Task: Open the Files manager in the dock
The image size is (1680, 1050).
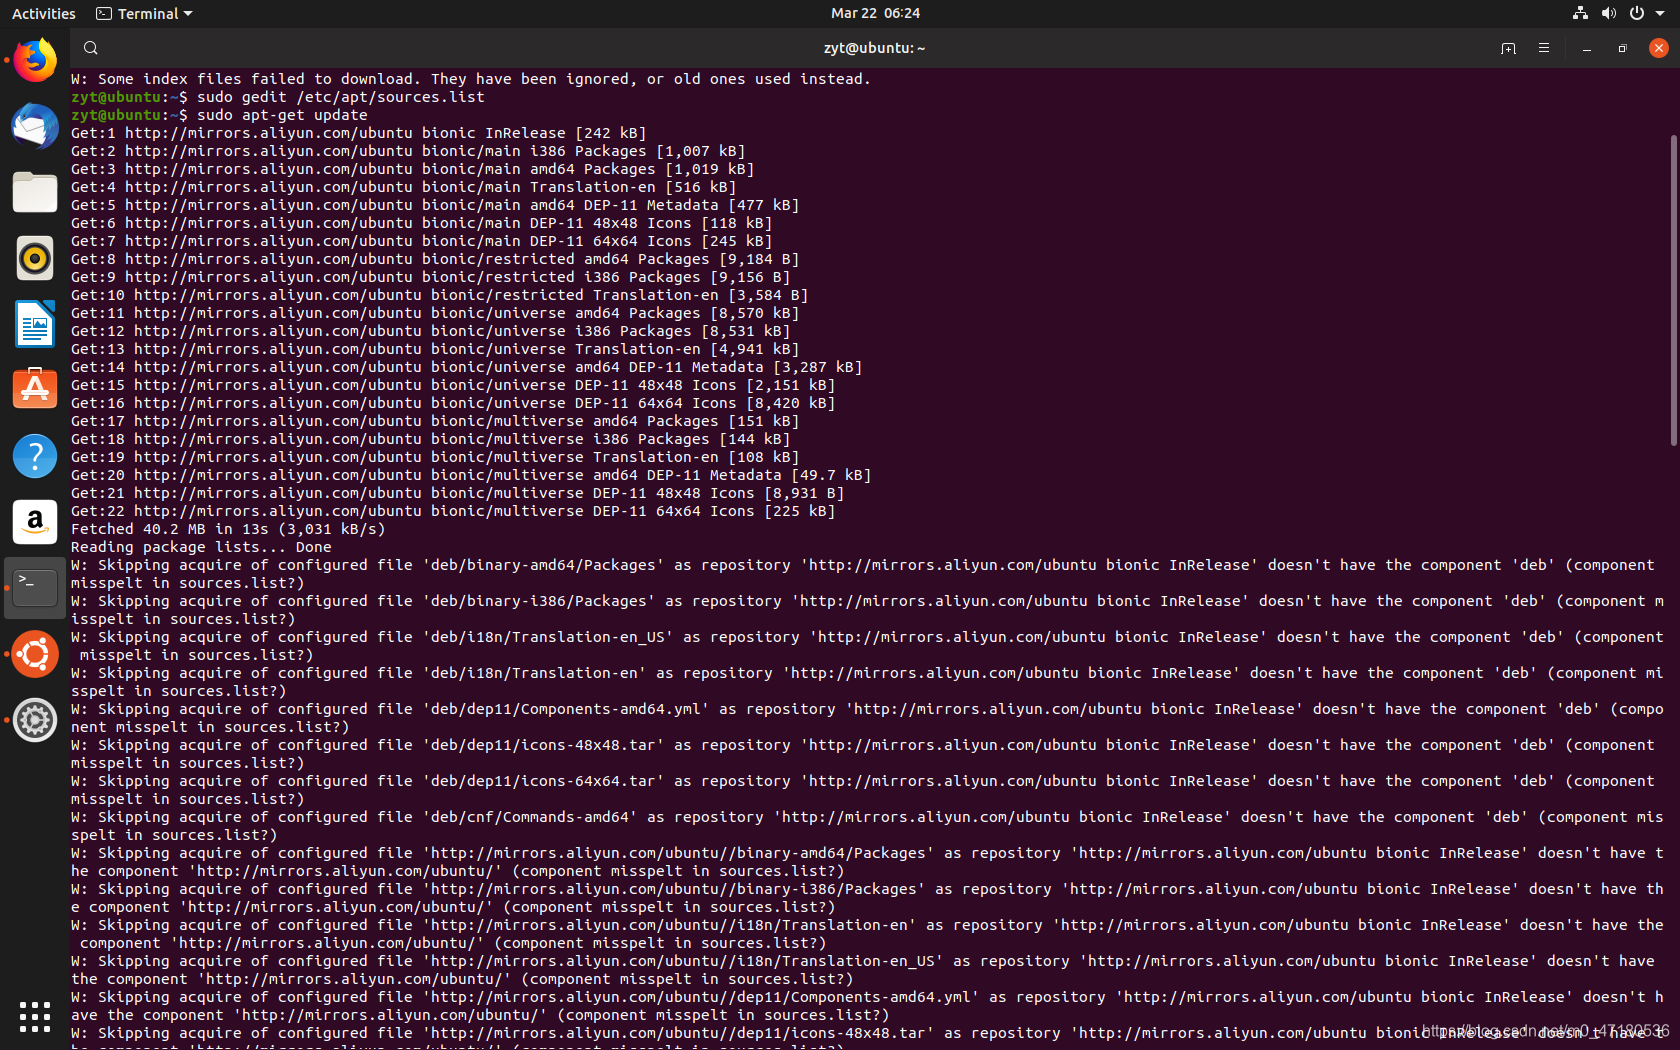Action: [x=35, y=192]
